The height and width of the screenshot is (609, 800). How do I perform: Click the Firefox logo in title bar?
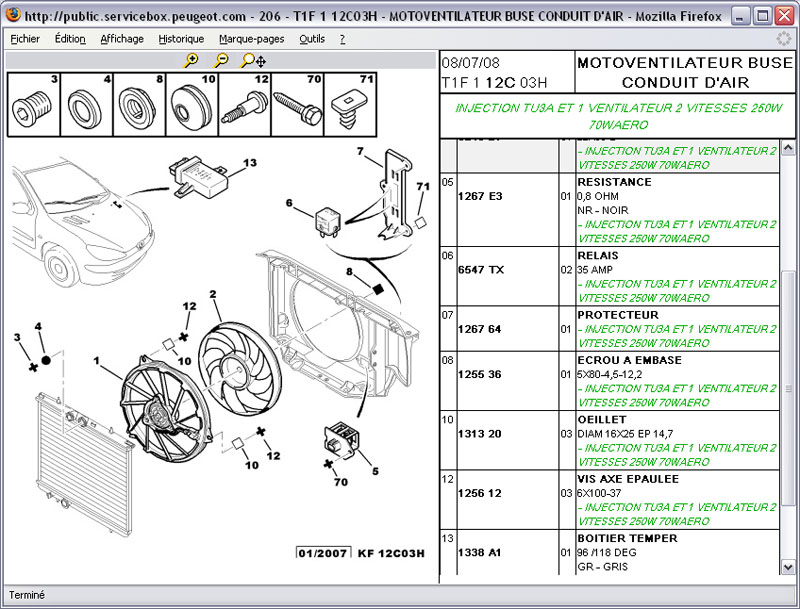pyautogui.click(x=13, y=14)
